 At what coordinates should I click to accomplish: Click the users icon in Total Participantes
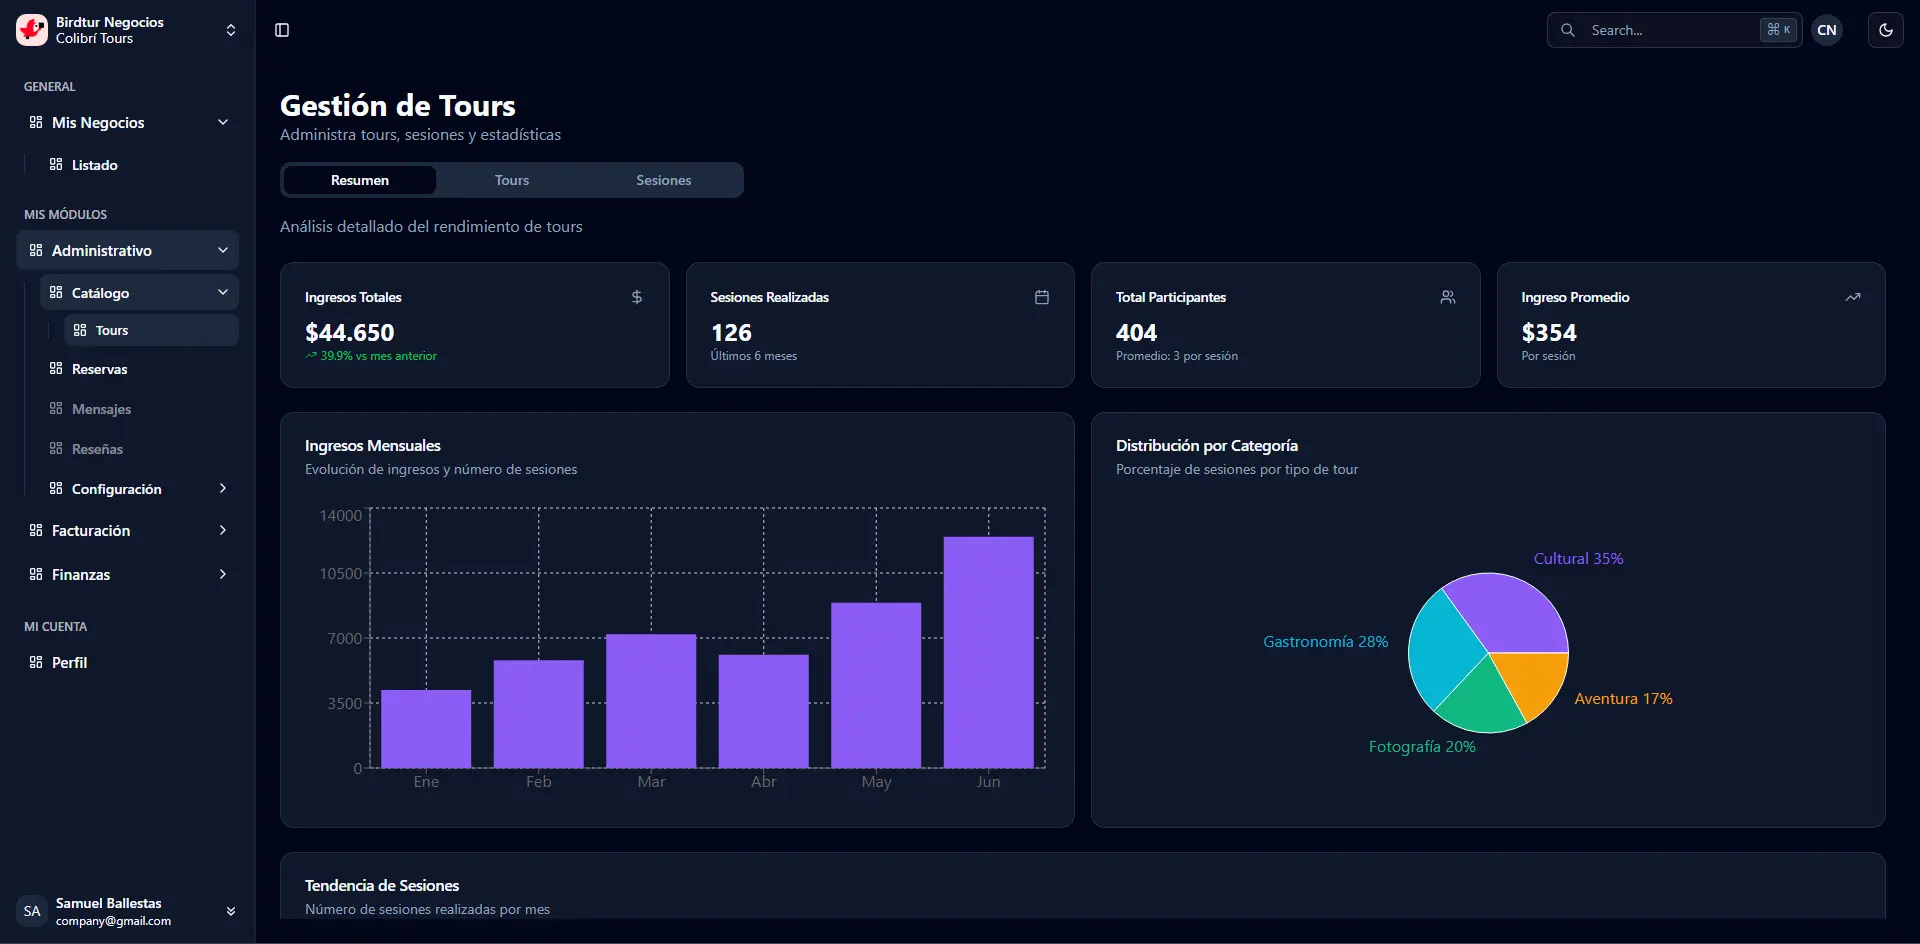tap(1447, 297)
